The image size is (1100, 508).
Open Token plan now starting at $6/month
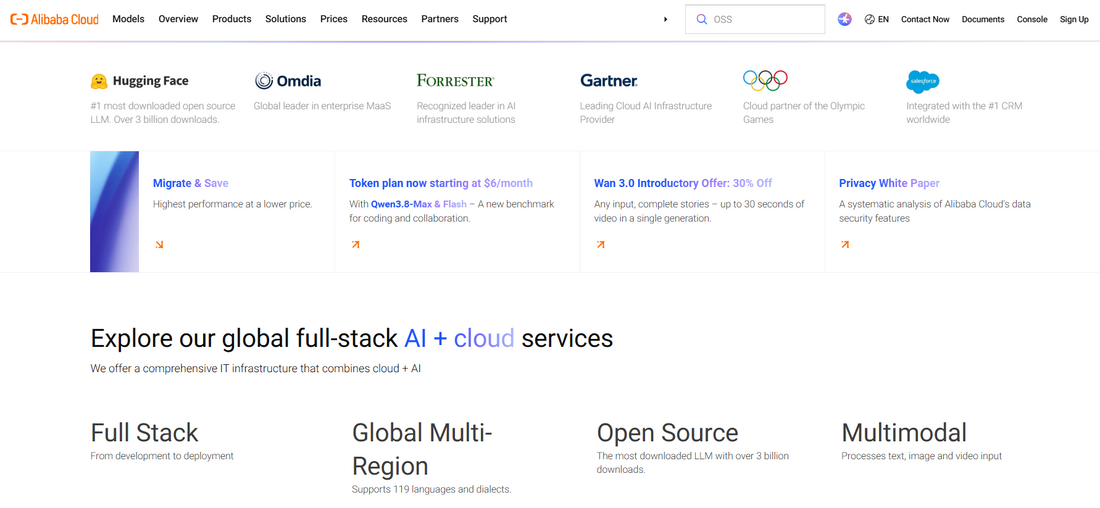click(441, 183)
